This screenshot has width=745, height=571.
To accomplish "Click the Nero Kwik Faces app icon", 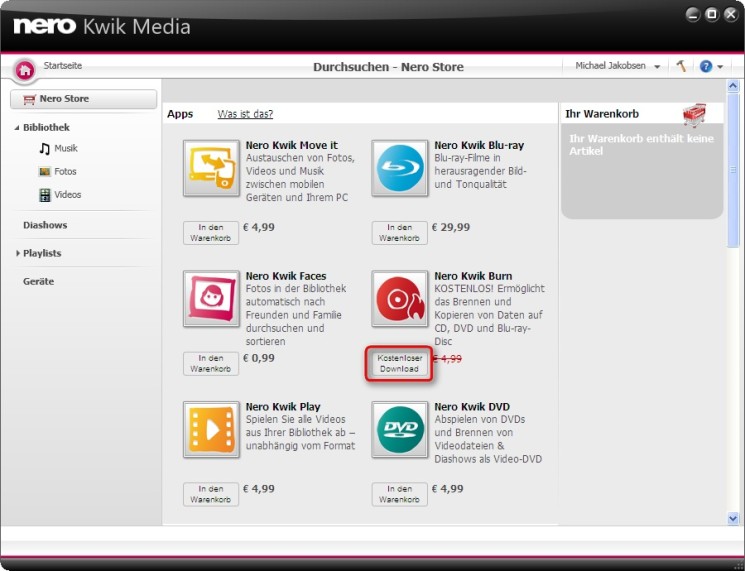I will coord(212,299).
